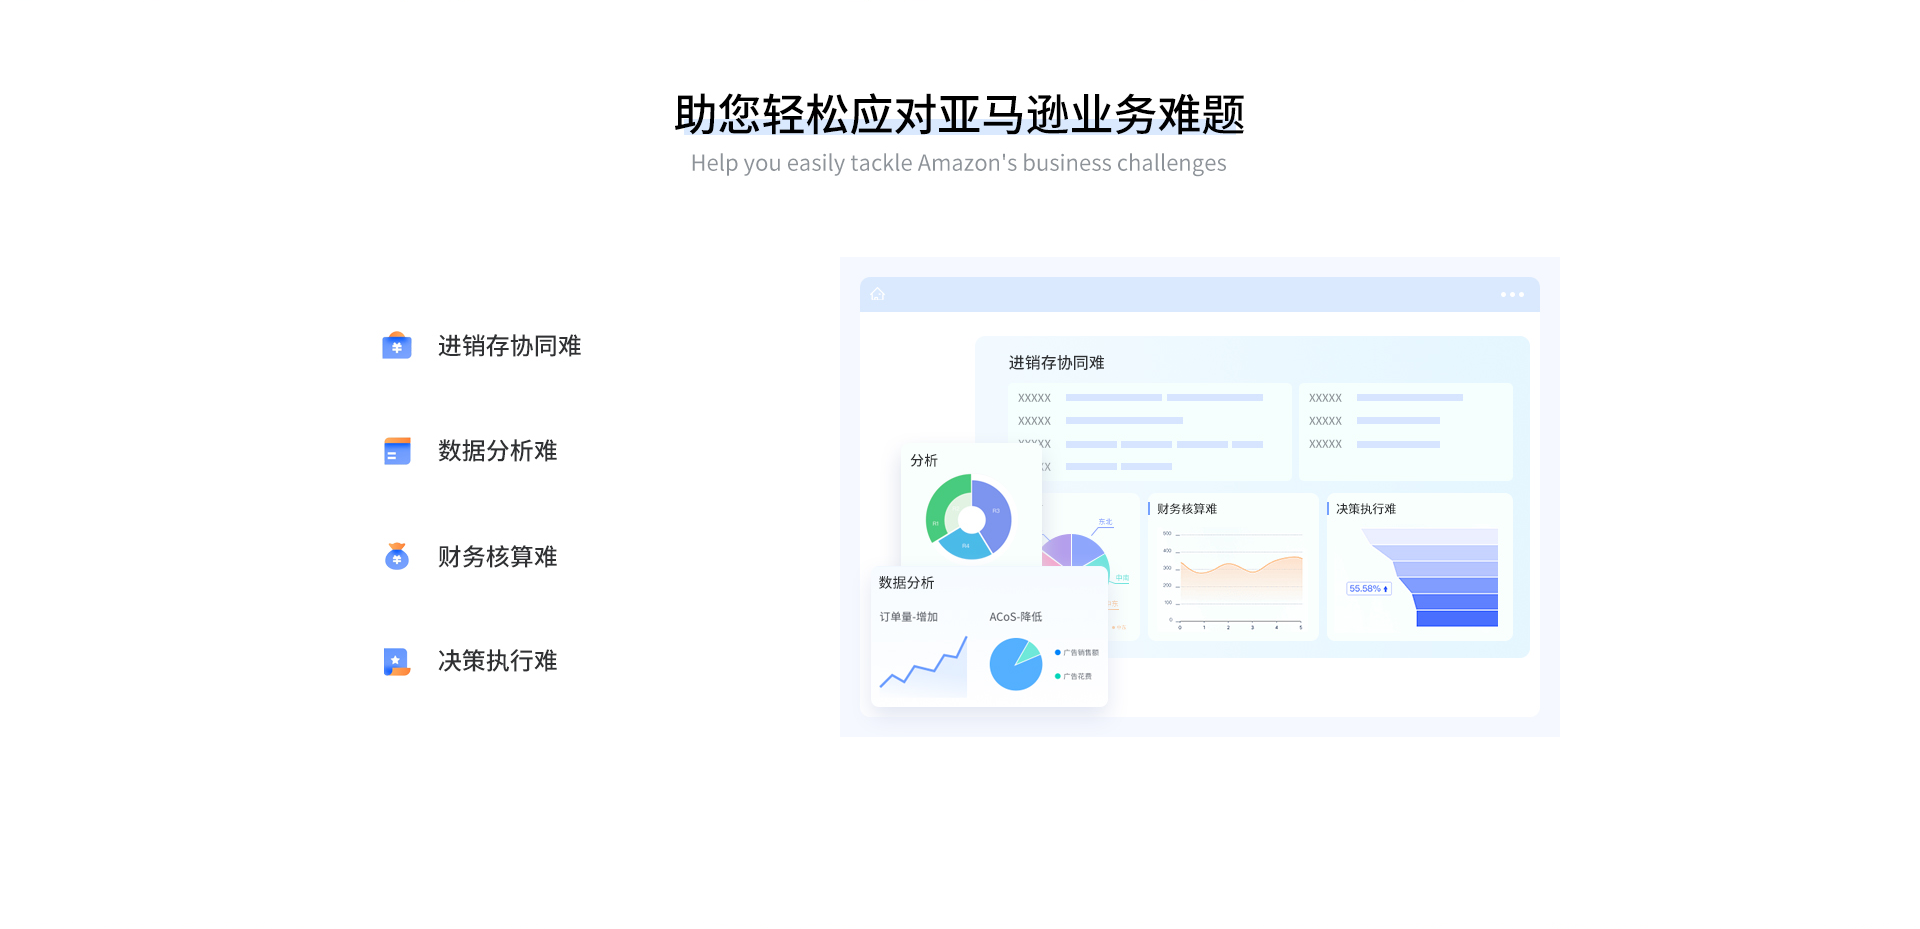The width and height of the screenshot is (1920, 929).
Task: Open the 决策执行难 list item text
Action: [497, 661]
